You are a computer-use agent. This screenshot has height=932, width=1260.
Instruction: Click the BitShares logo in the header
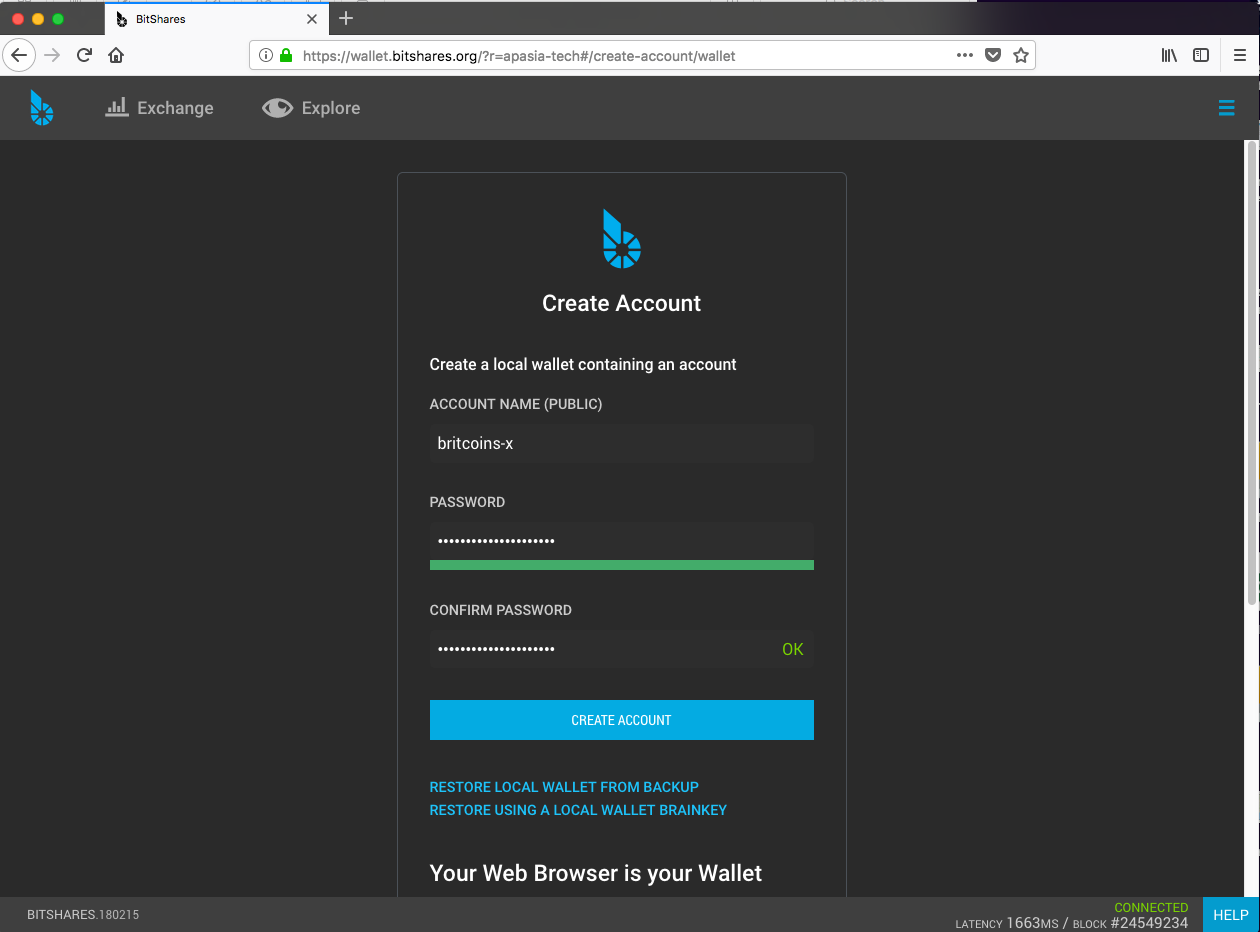click(41, 107)
